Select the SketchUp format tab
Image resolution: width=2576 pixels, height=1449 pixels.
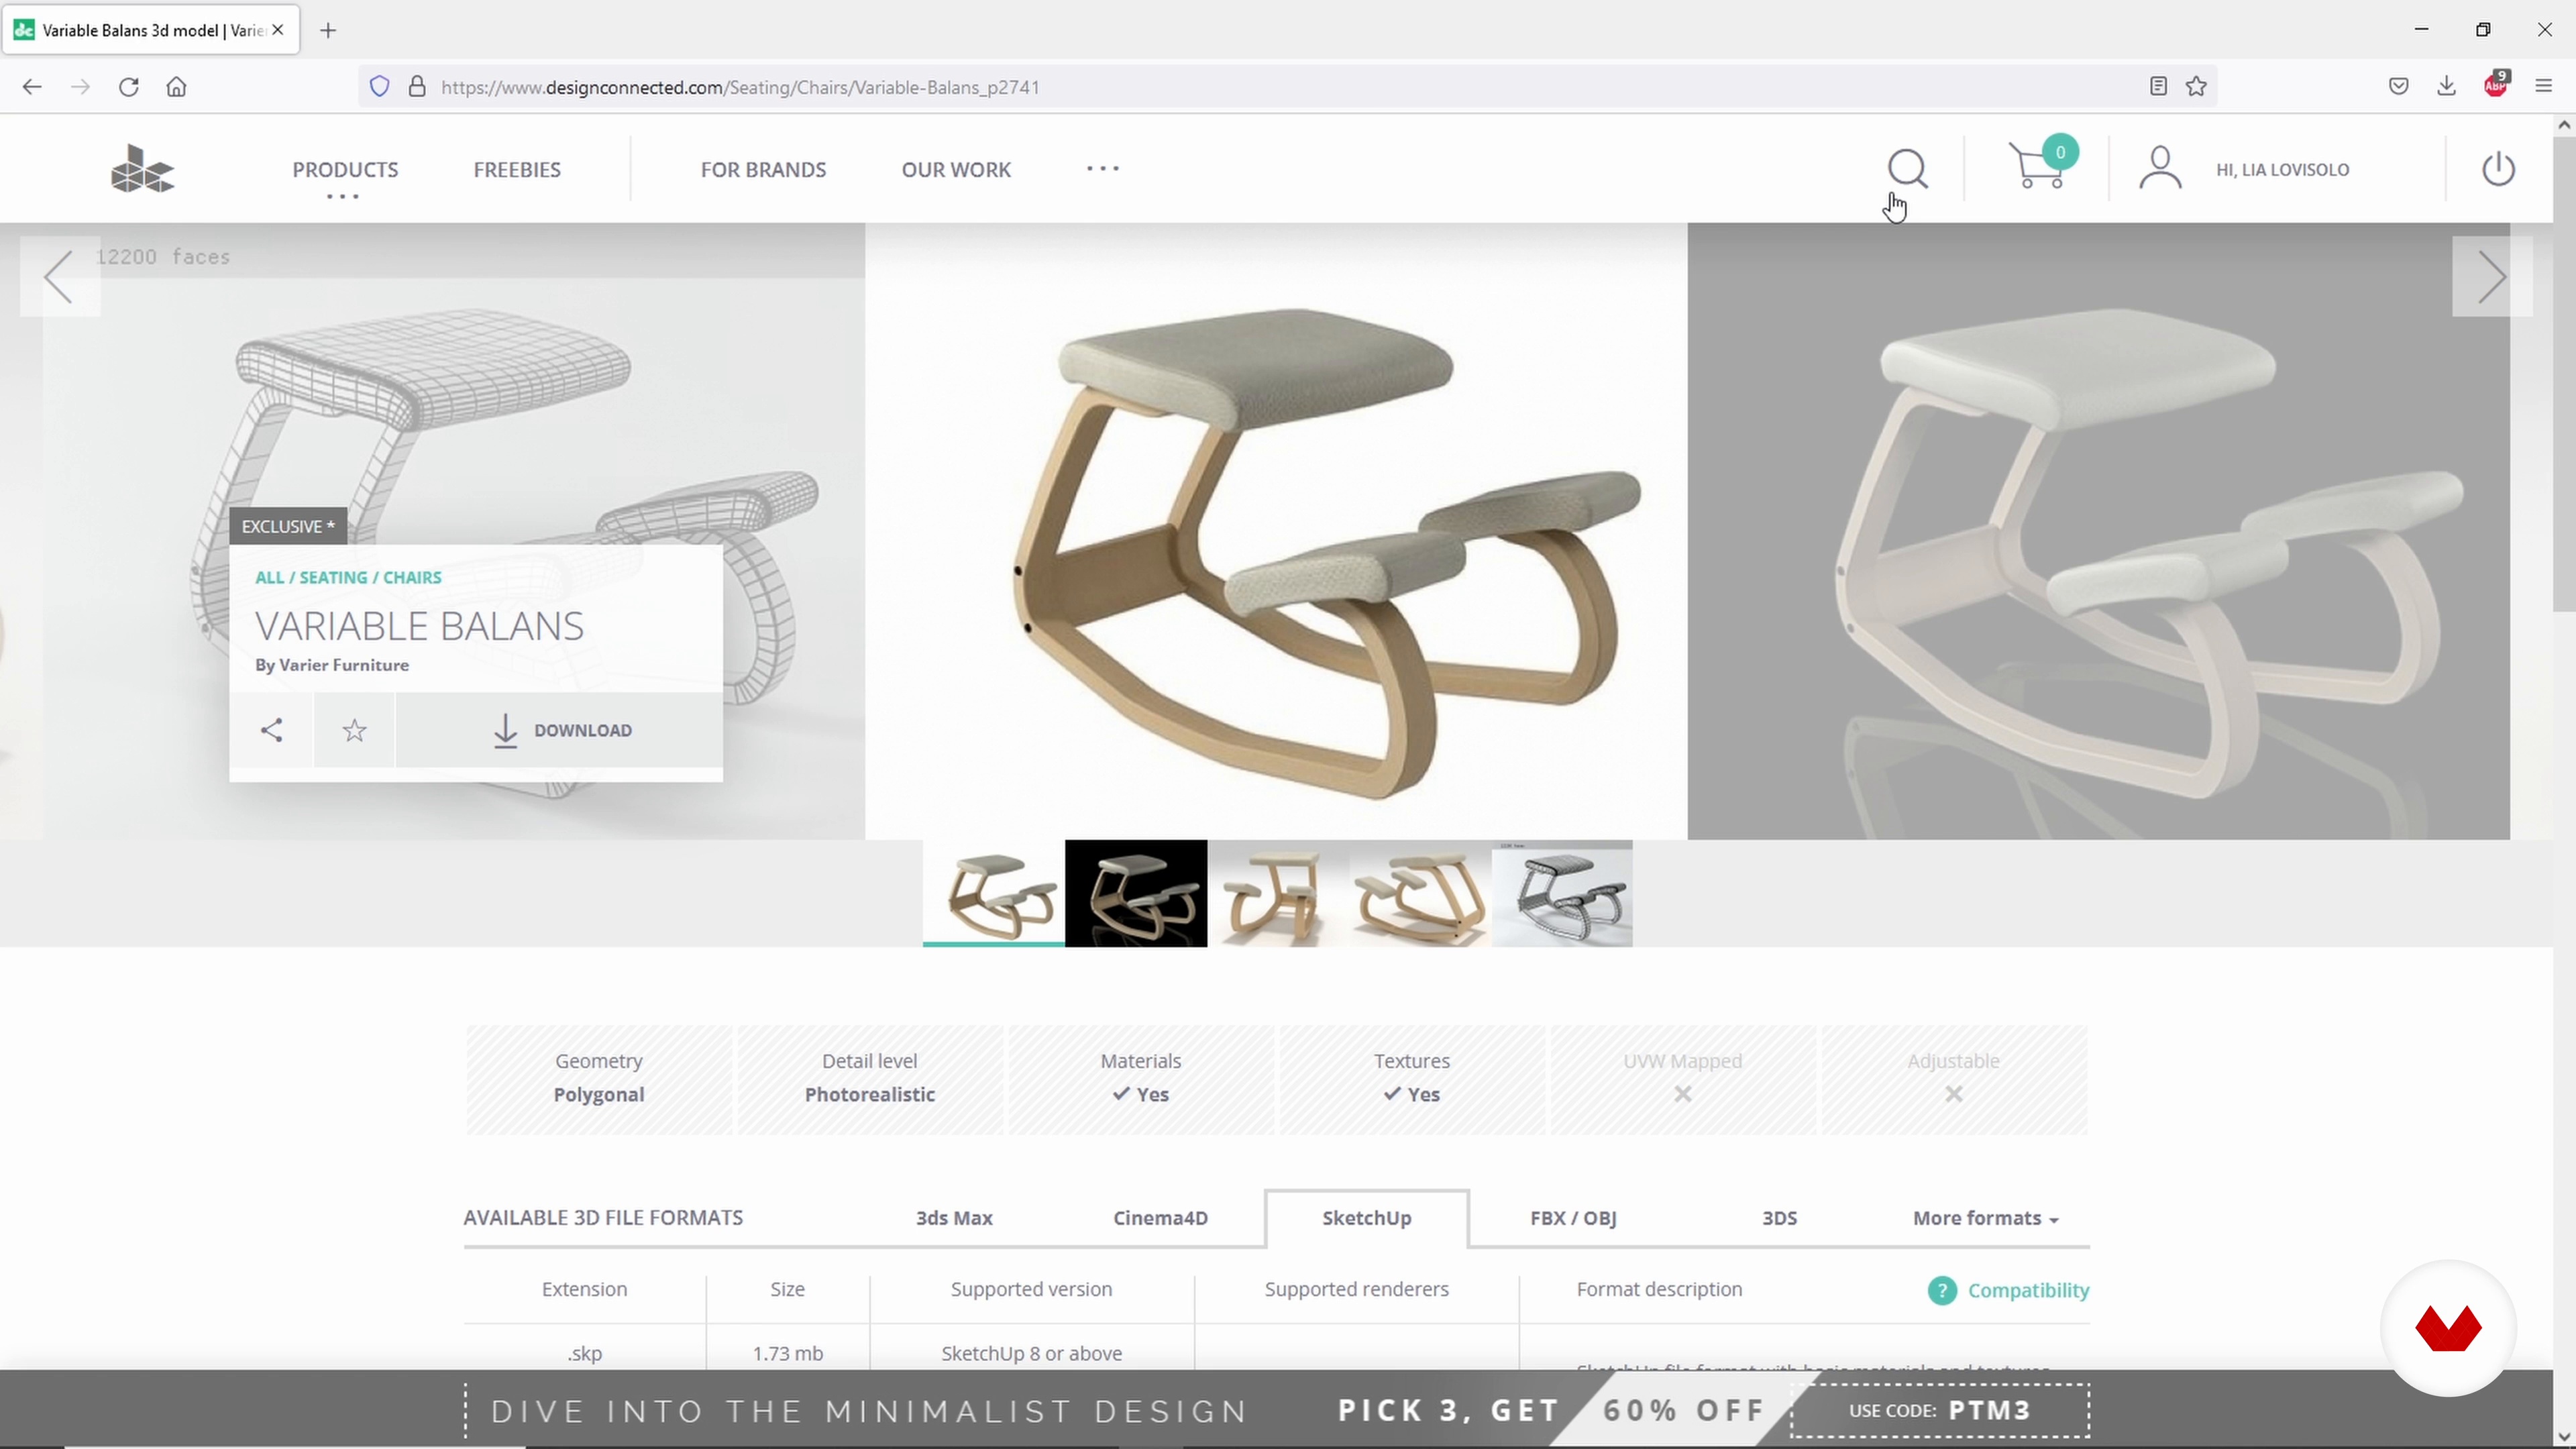pos(1367,1218)
